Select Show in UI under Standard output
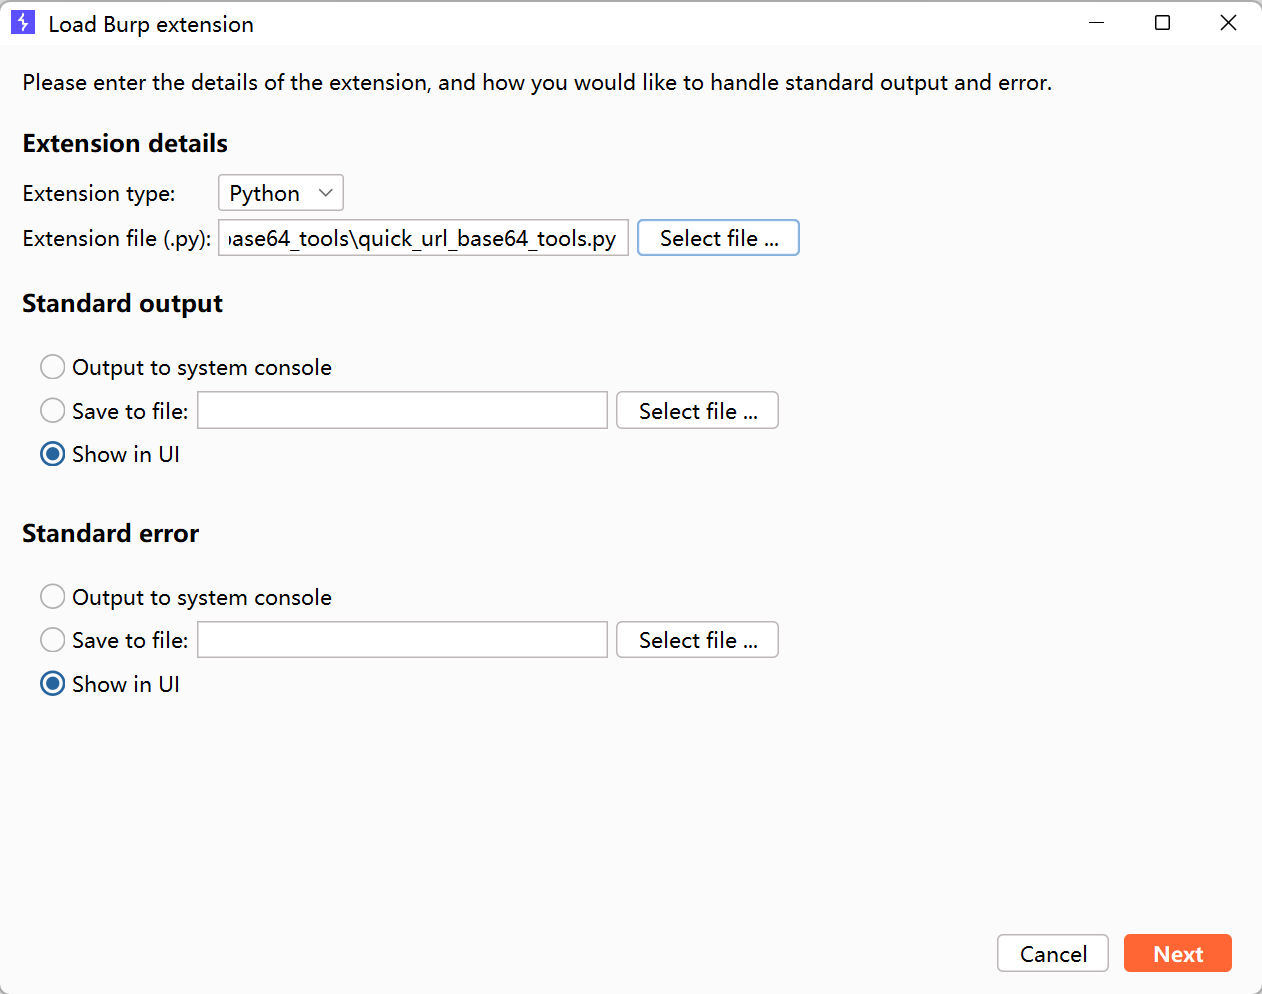Image resolution: width=1262 pixels, height=994 pixels. pyautogui.click(x=53, y=454)
